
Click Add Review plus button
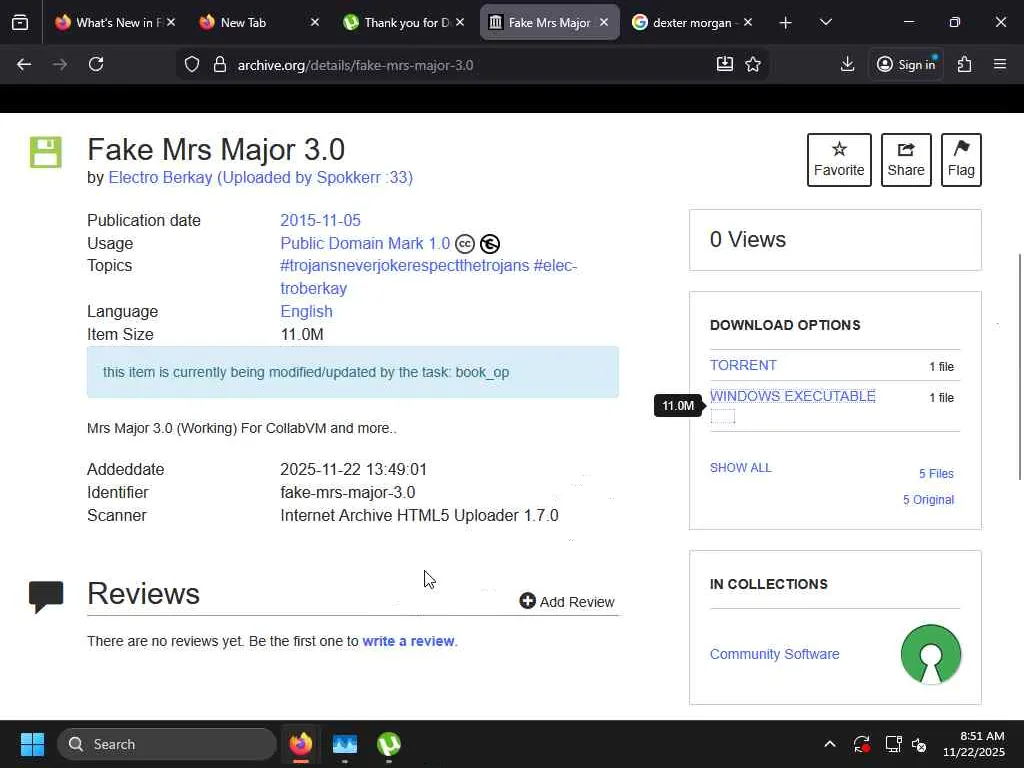(x=567, y=601)
